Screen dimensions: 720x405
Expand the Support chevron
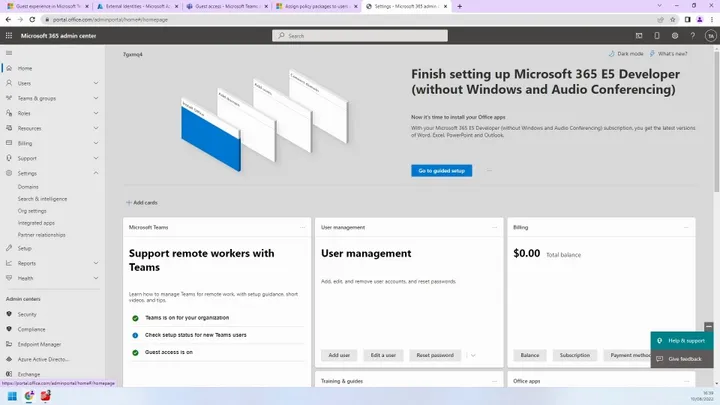pos(96,158)
